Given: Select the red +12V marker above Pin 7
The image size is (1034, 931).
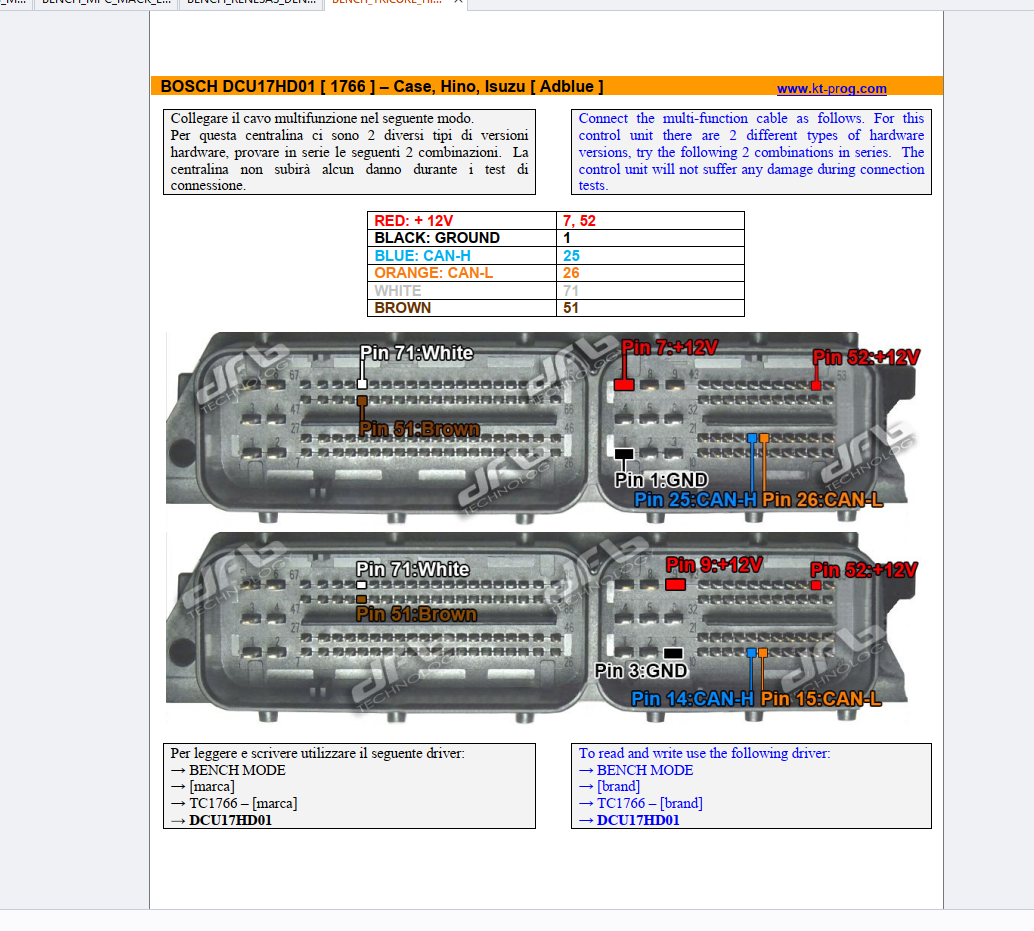Looking at the screenshot, I should tap(624, 384).
